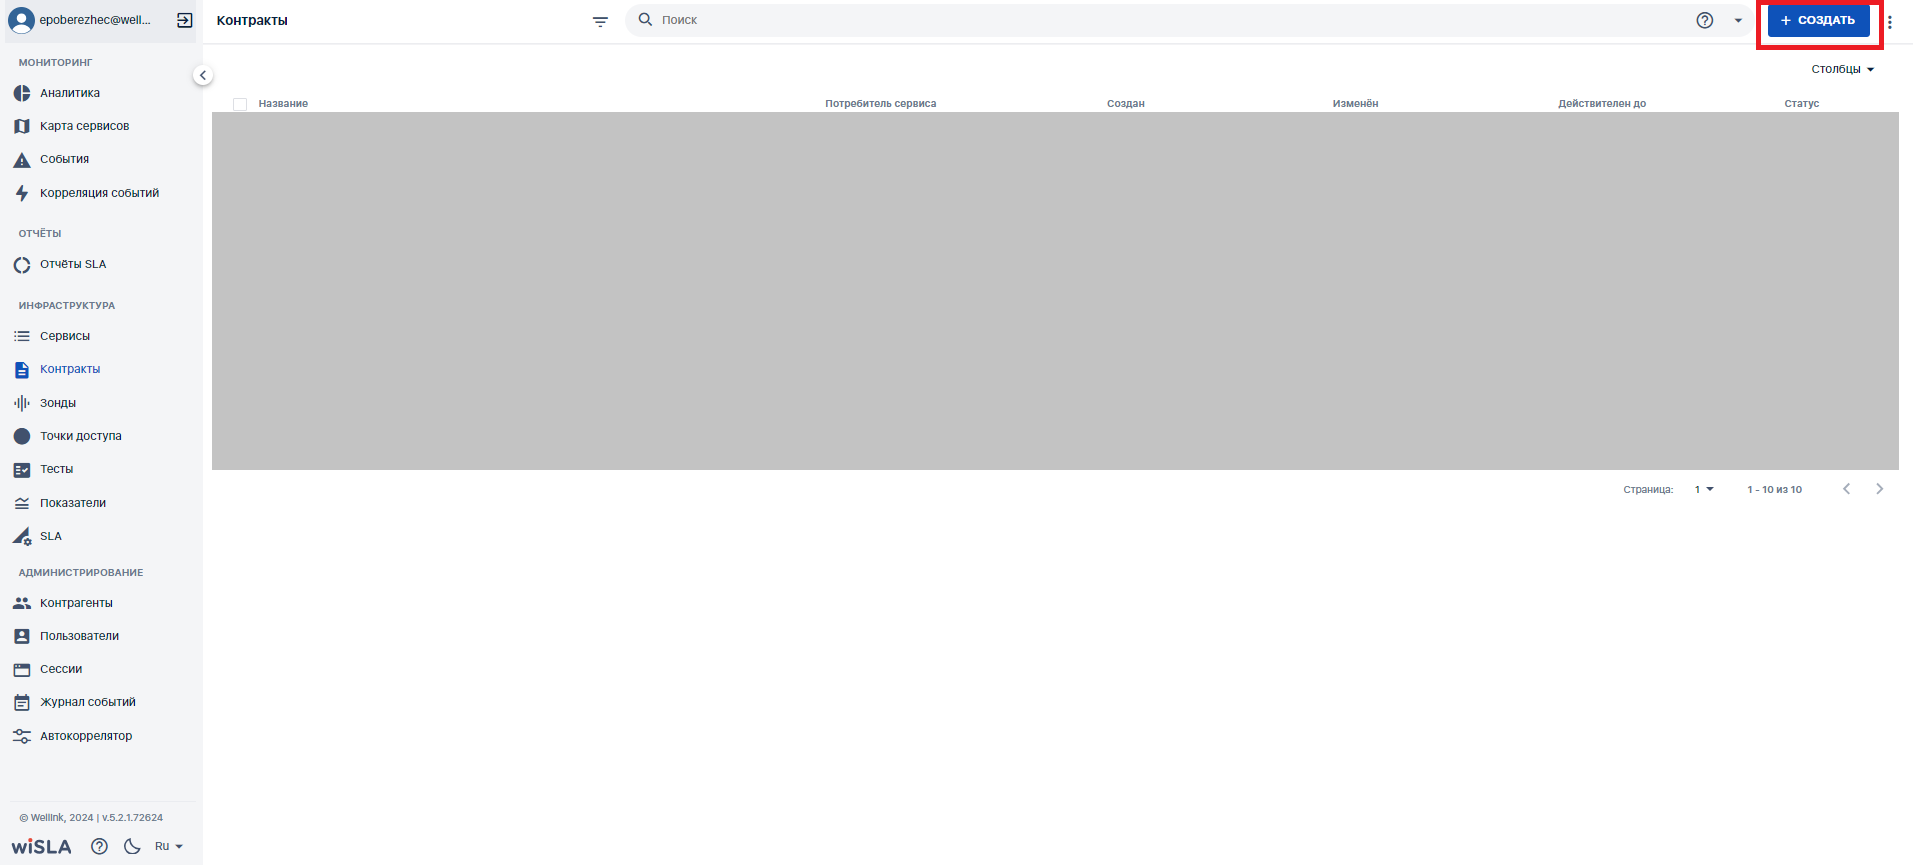Click the Пользователи person icon
This screenshot has height=865, width=1913.
pos(22,636)
